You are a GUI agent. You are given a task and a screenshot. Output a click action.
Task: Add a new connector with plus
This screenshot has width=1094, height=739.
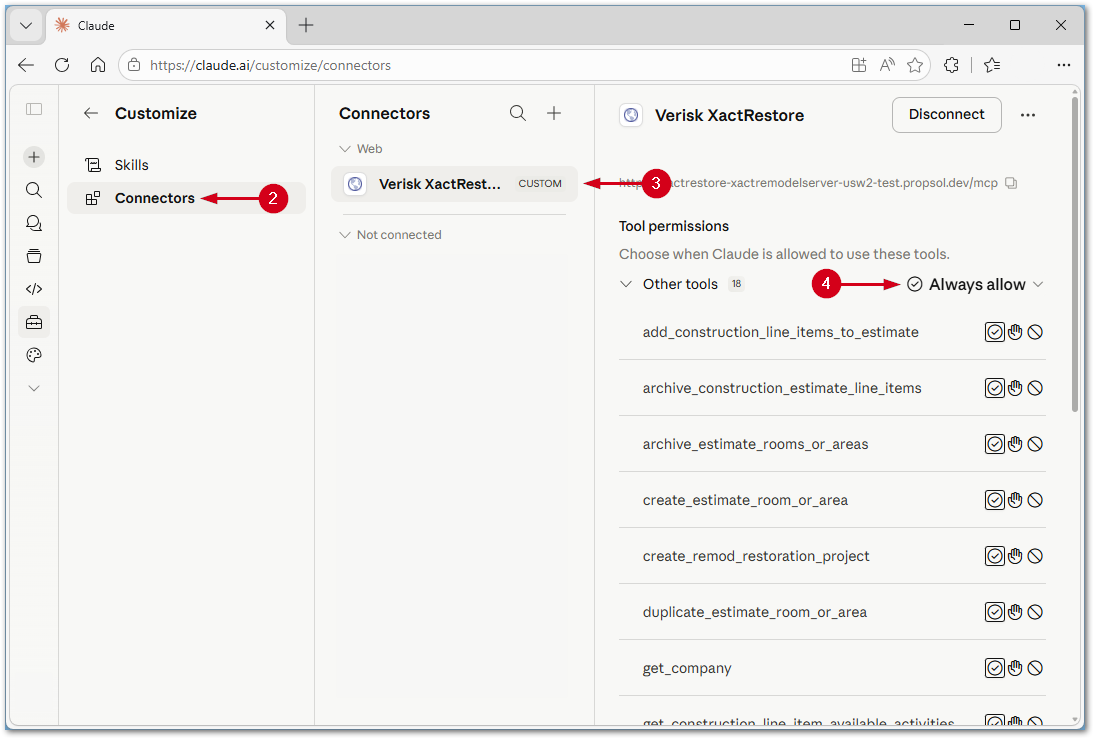coord(554,113)
